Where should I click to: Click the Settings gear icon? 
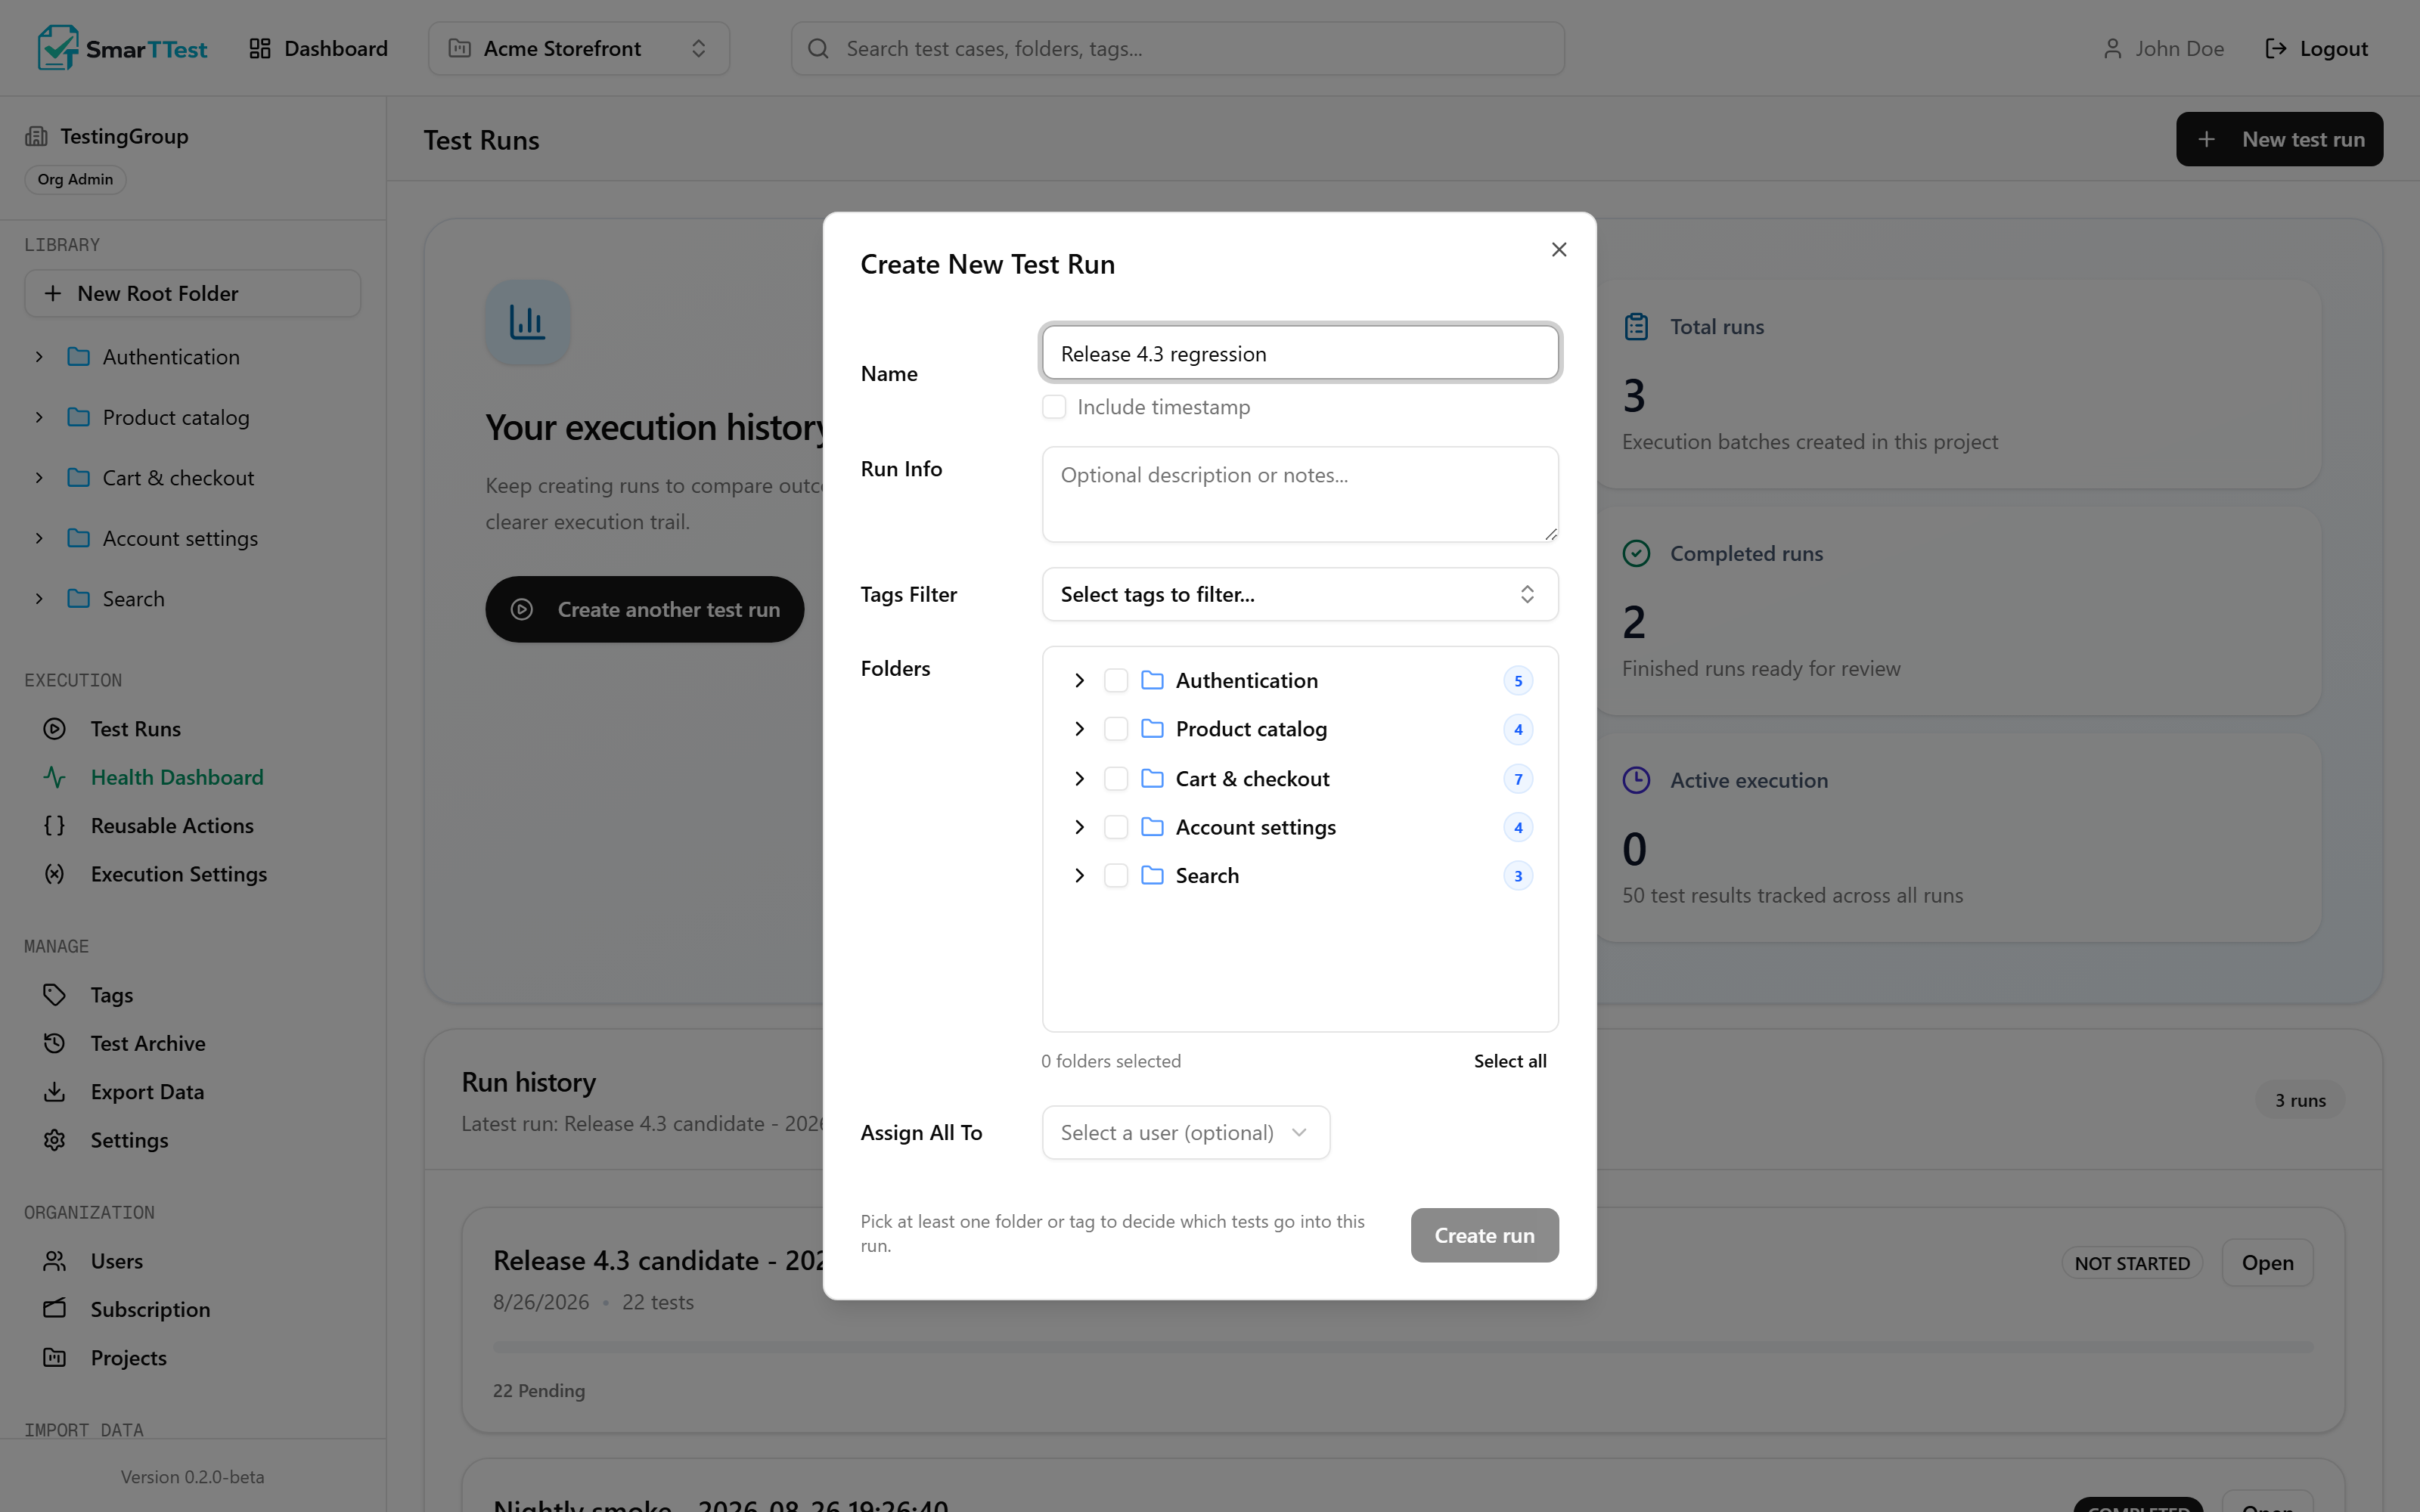tap(55, 1140)
